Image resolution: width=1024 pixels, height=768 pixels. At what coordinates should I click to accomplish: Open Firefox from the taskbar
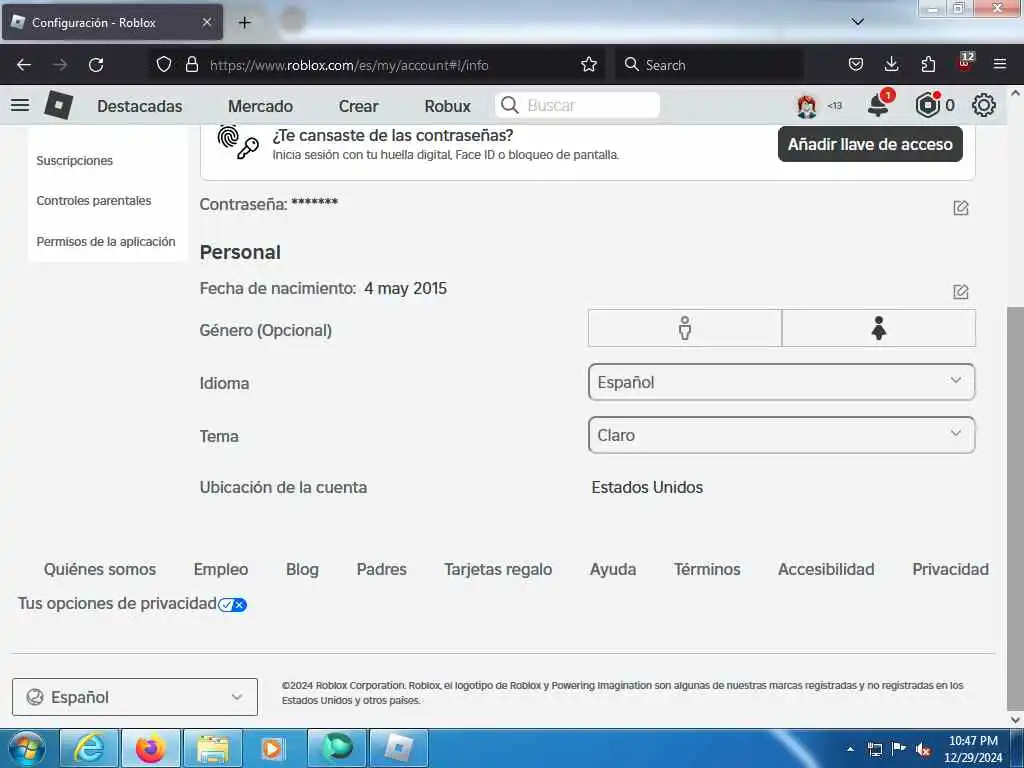[x=150, y=748]
